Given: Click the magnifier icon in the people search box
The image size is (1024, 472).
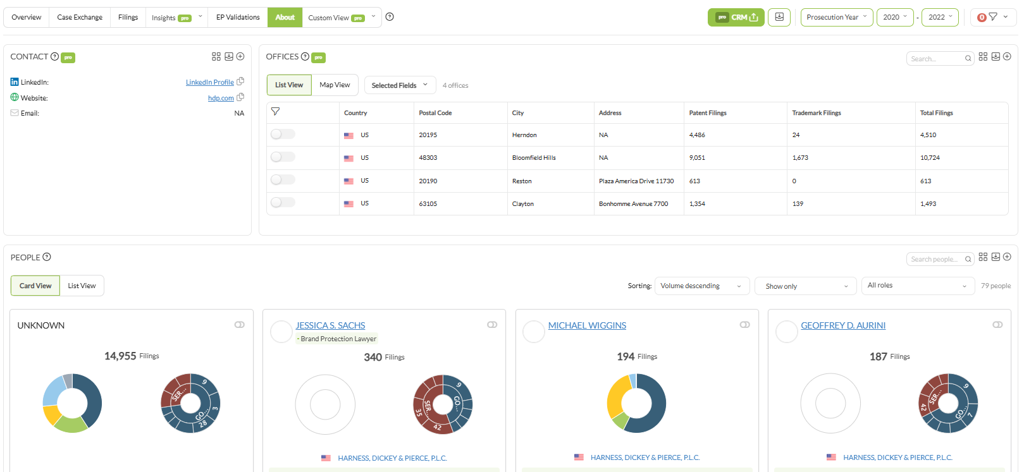Looking at the screenshot, I should coord(968,259).
